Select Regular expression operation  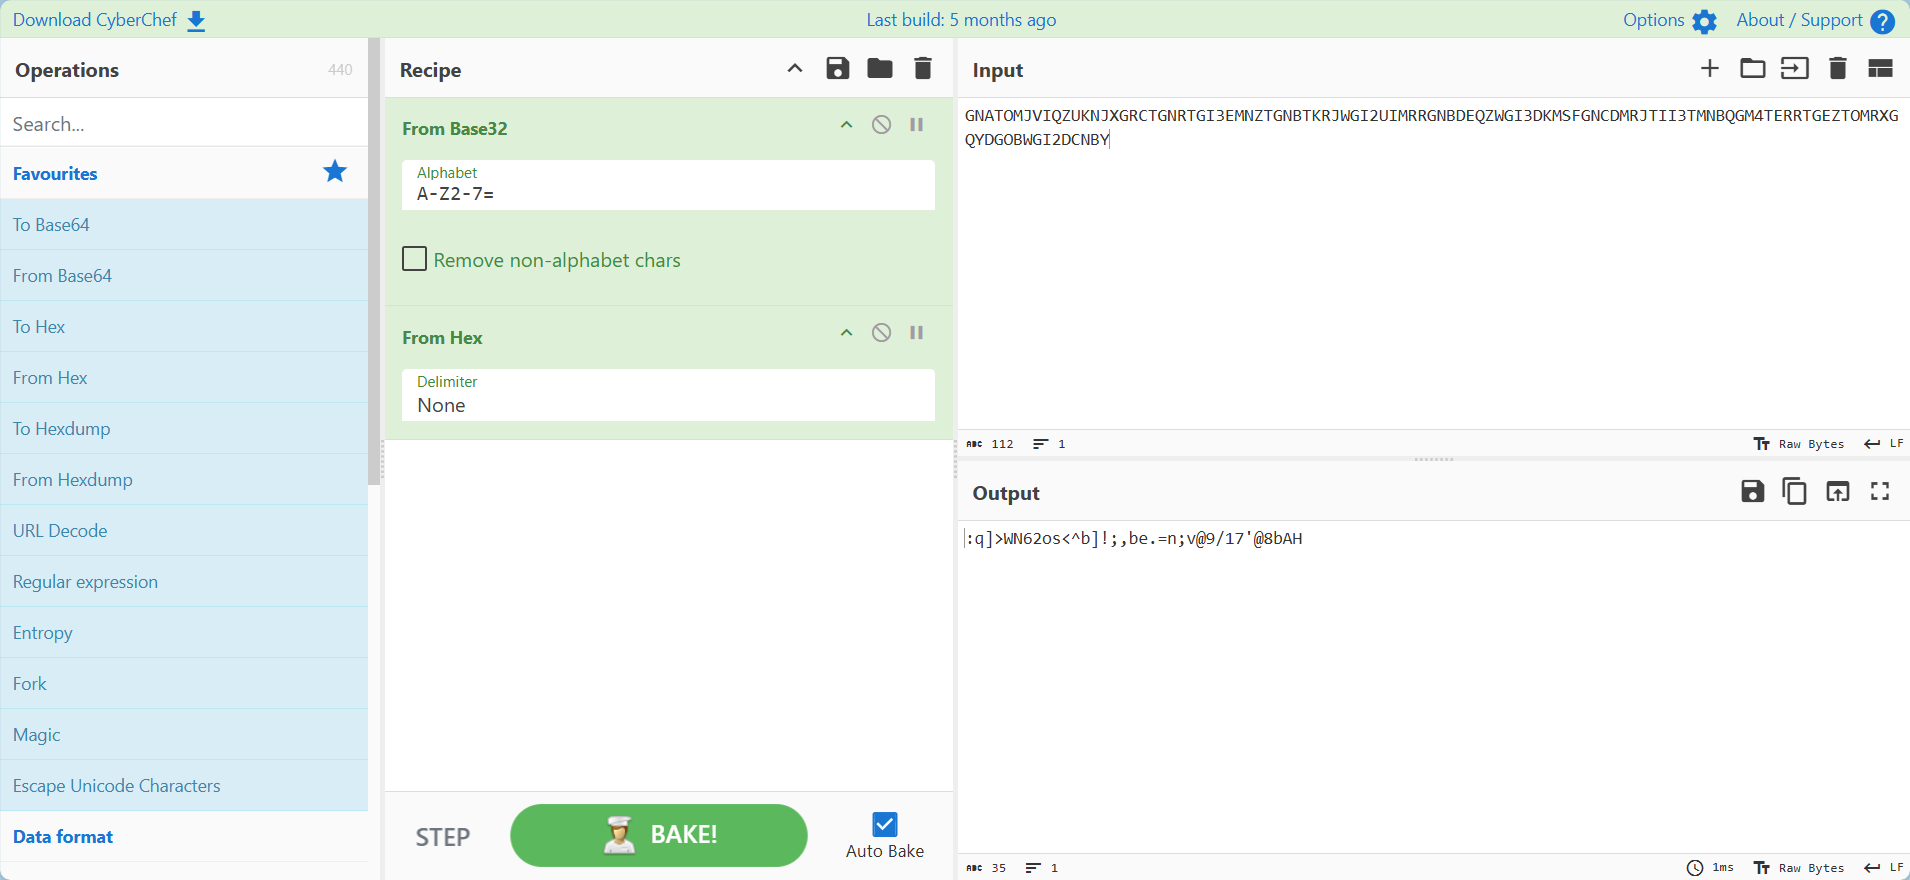click(x=184, y=581)
